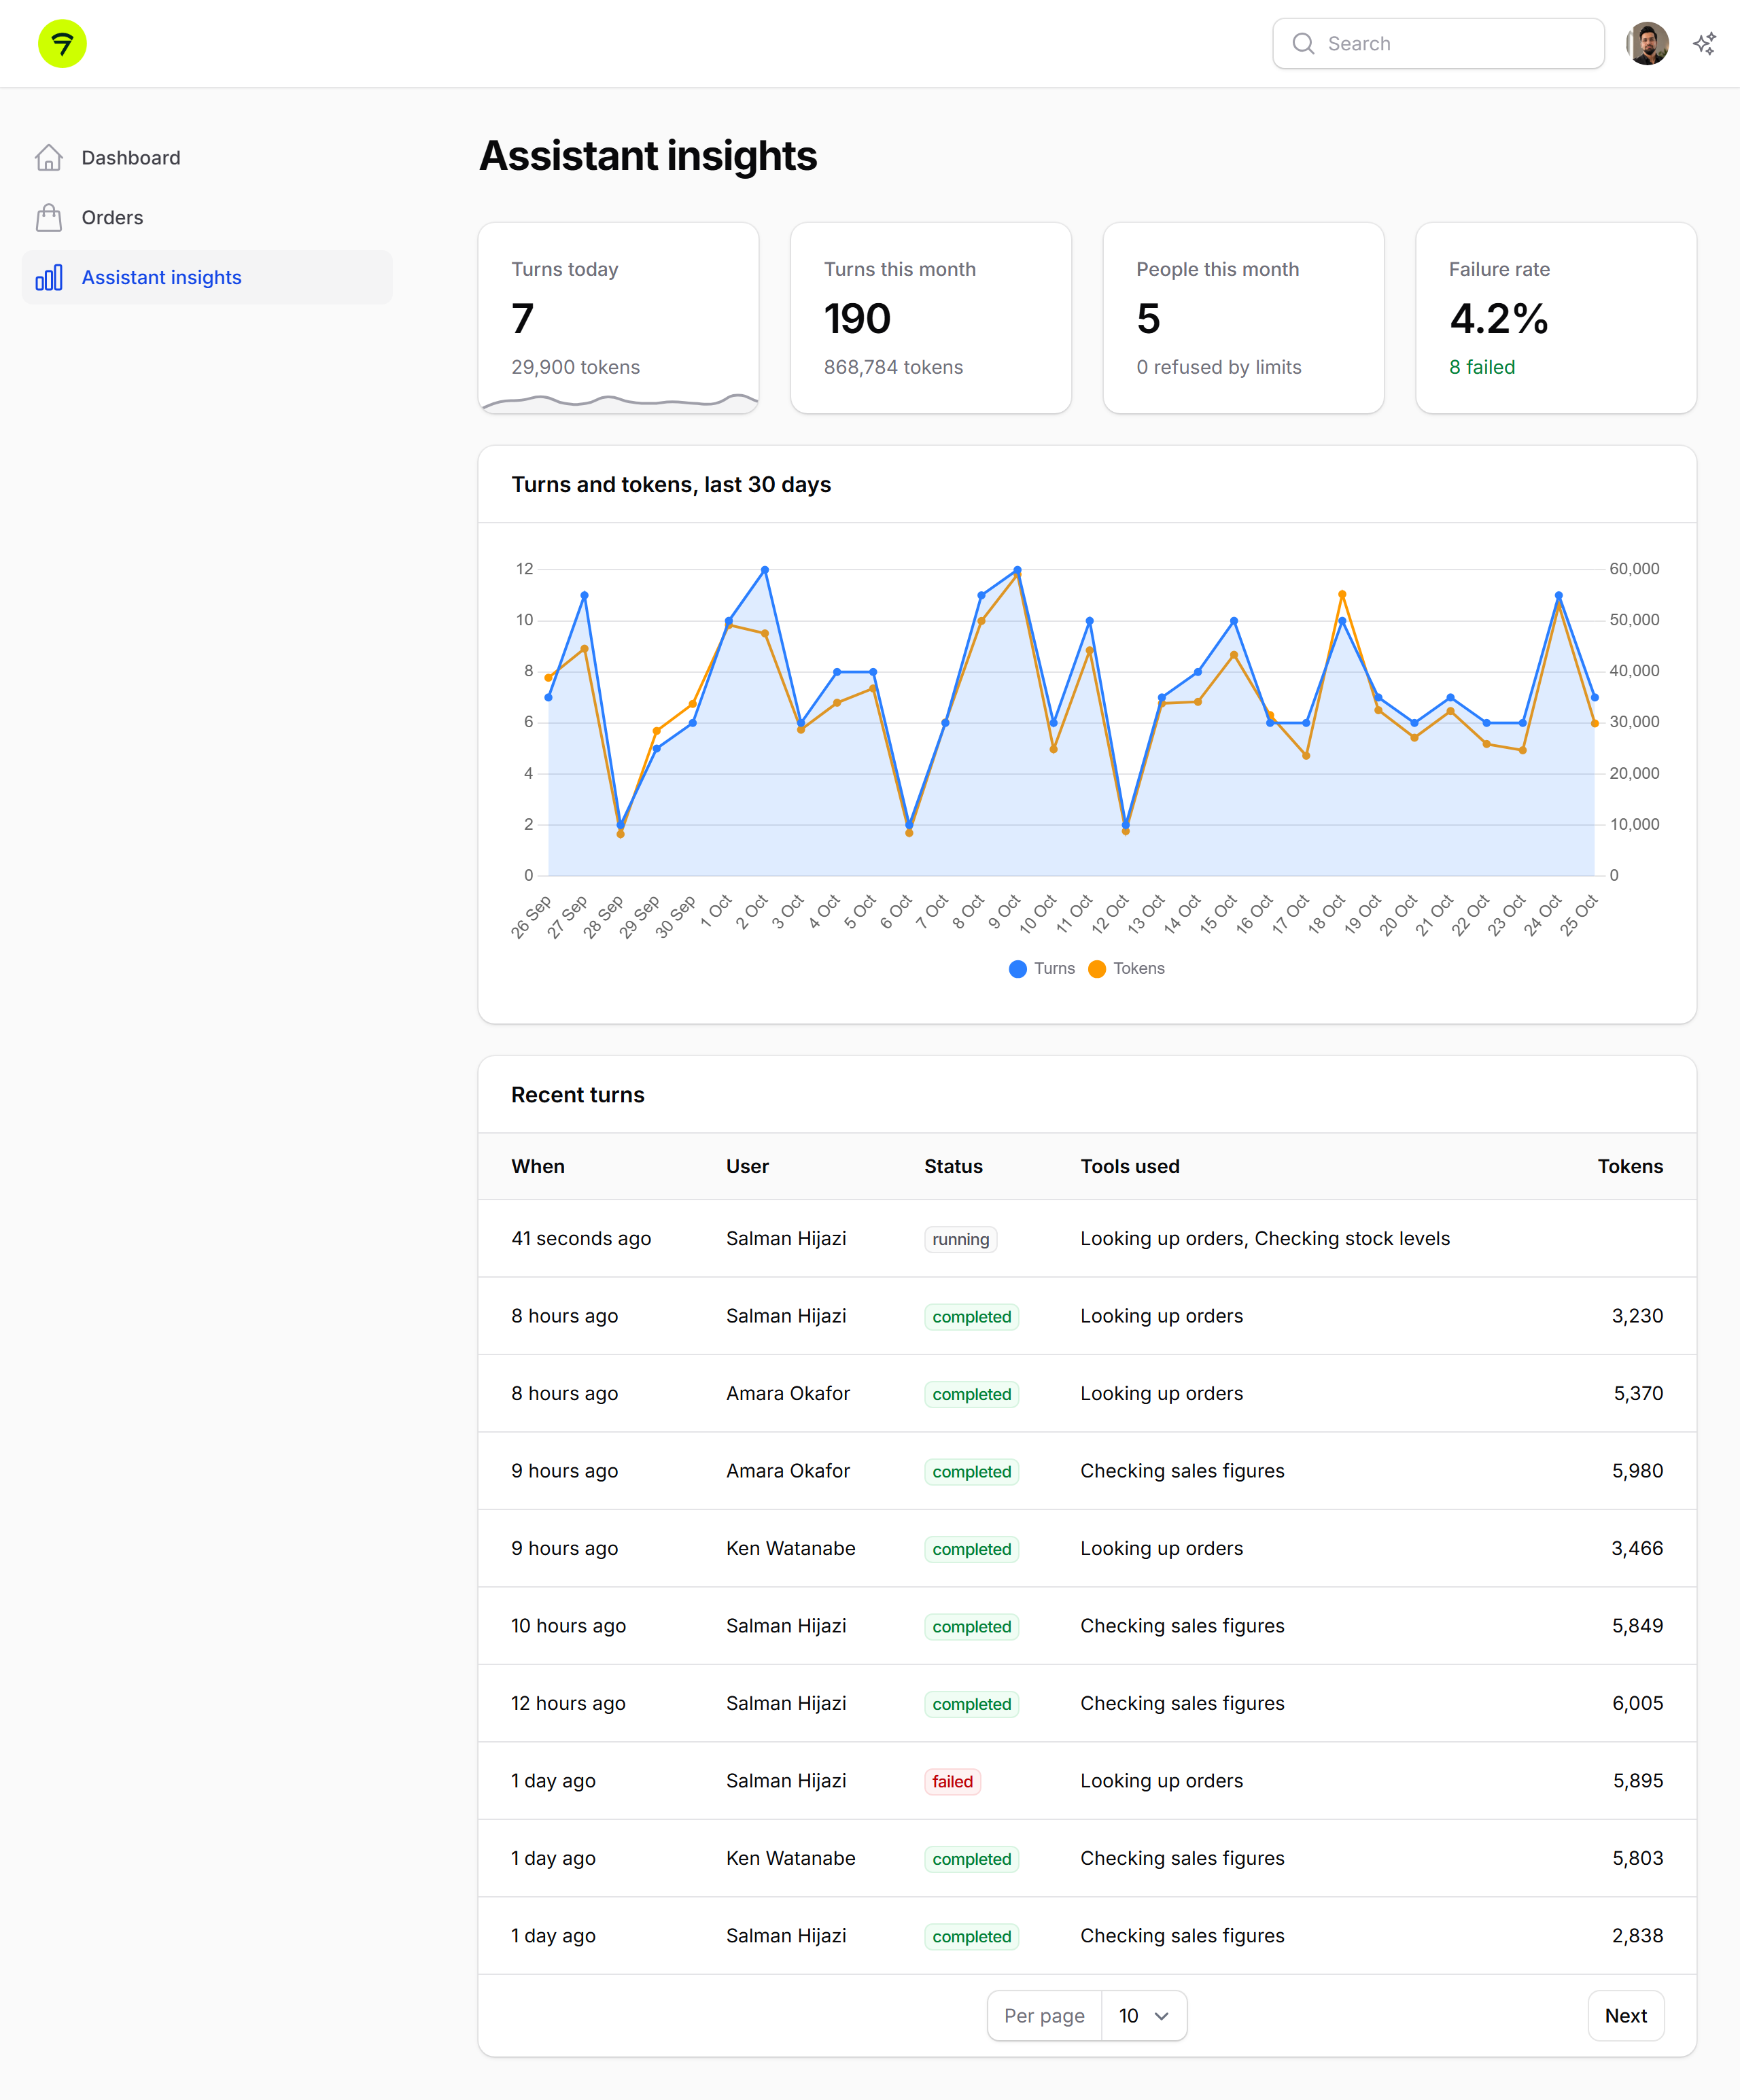This screenshot has height=2100, width=1740.
Task: Click the Dashboard house icon
Action: [x=49, y=158]
